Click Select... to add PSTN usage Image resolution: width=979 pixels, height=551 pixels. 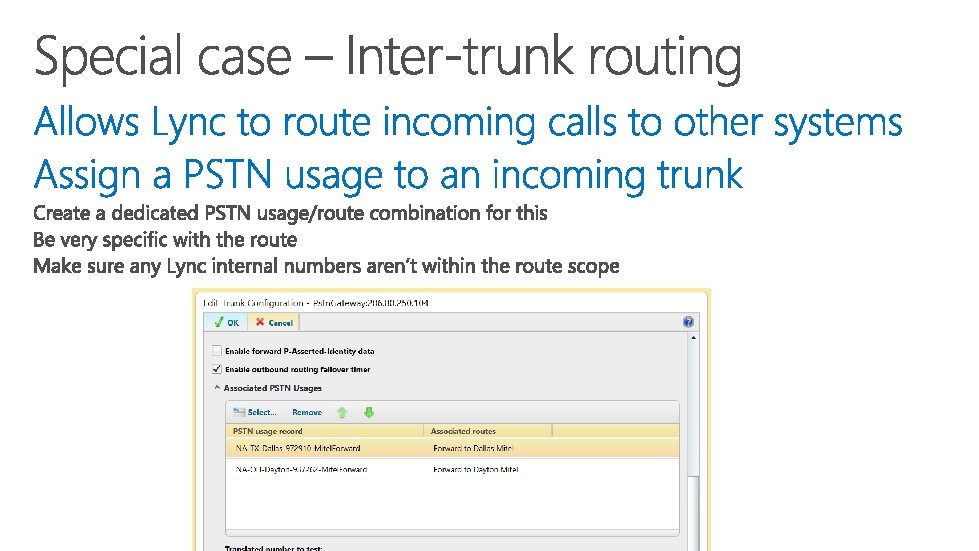[x=255, y=412]
